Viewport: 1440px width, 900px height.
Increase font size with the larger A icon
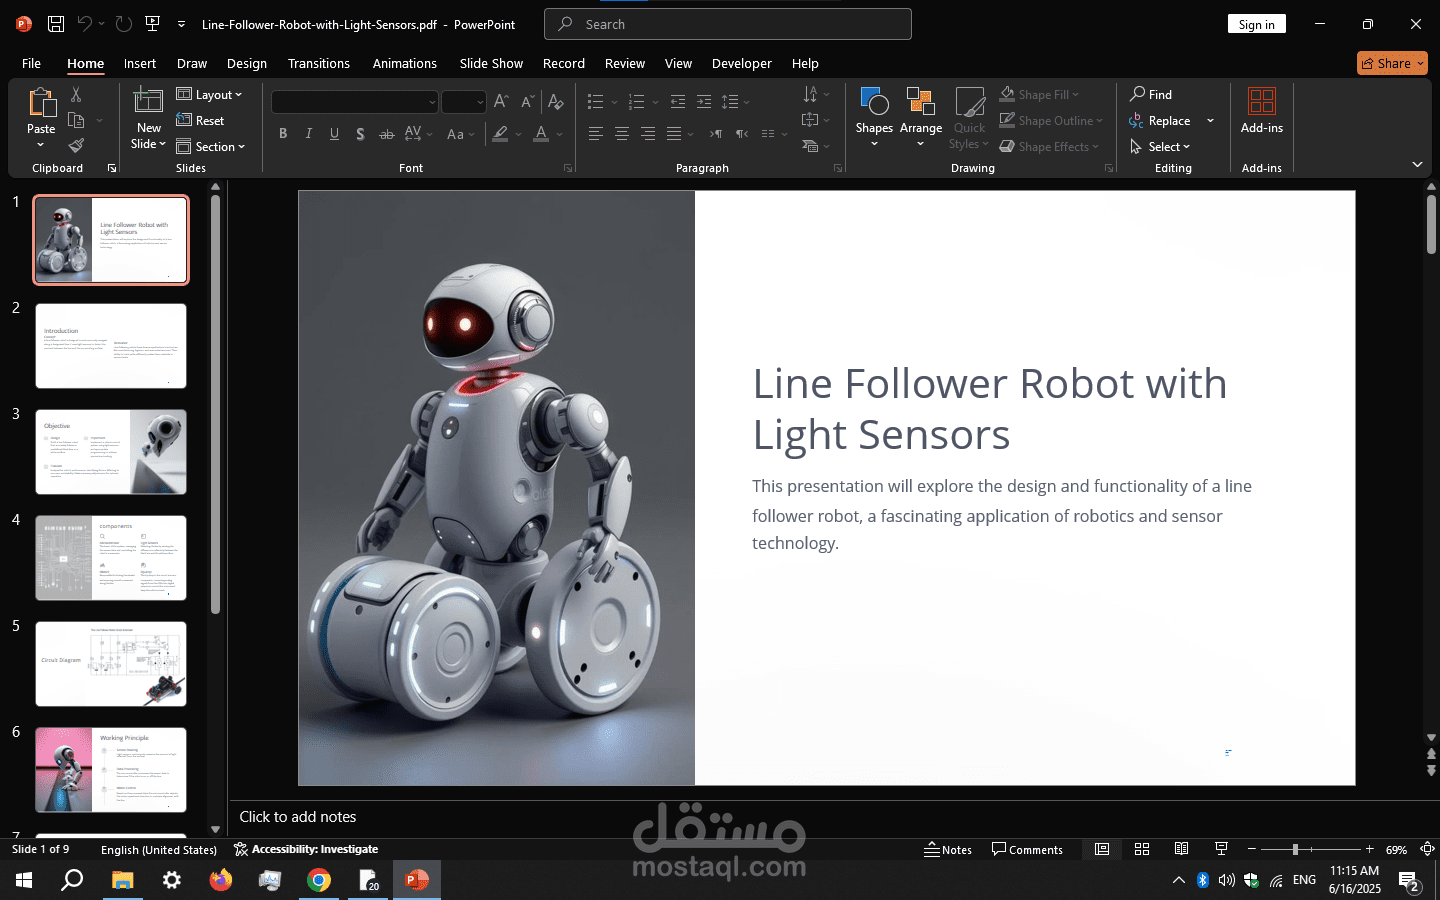pos(501,102)
